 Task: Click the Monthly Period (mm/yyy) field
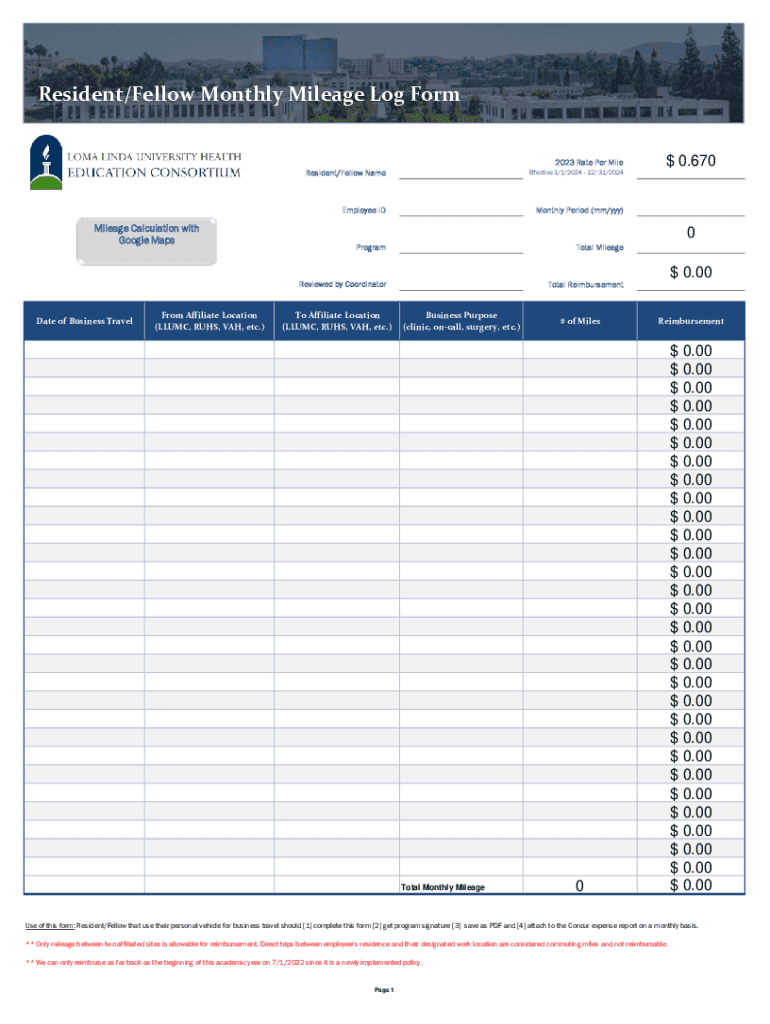691,209
